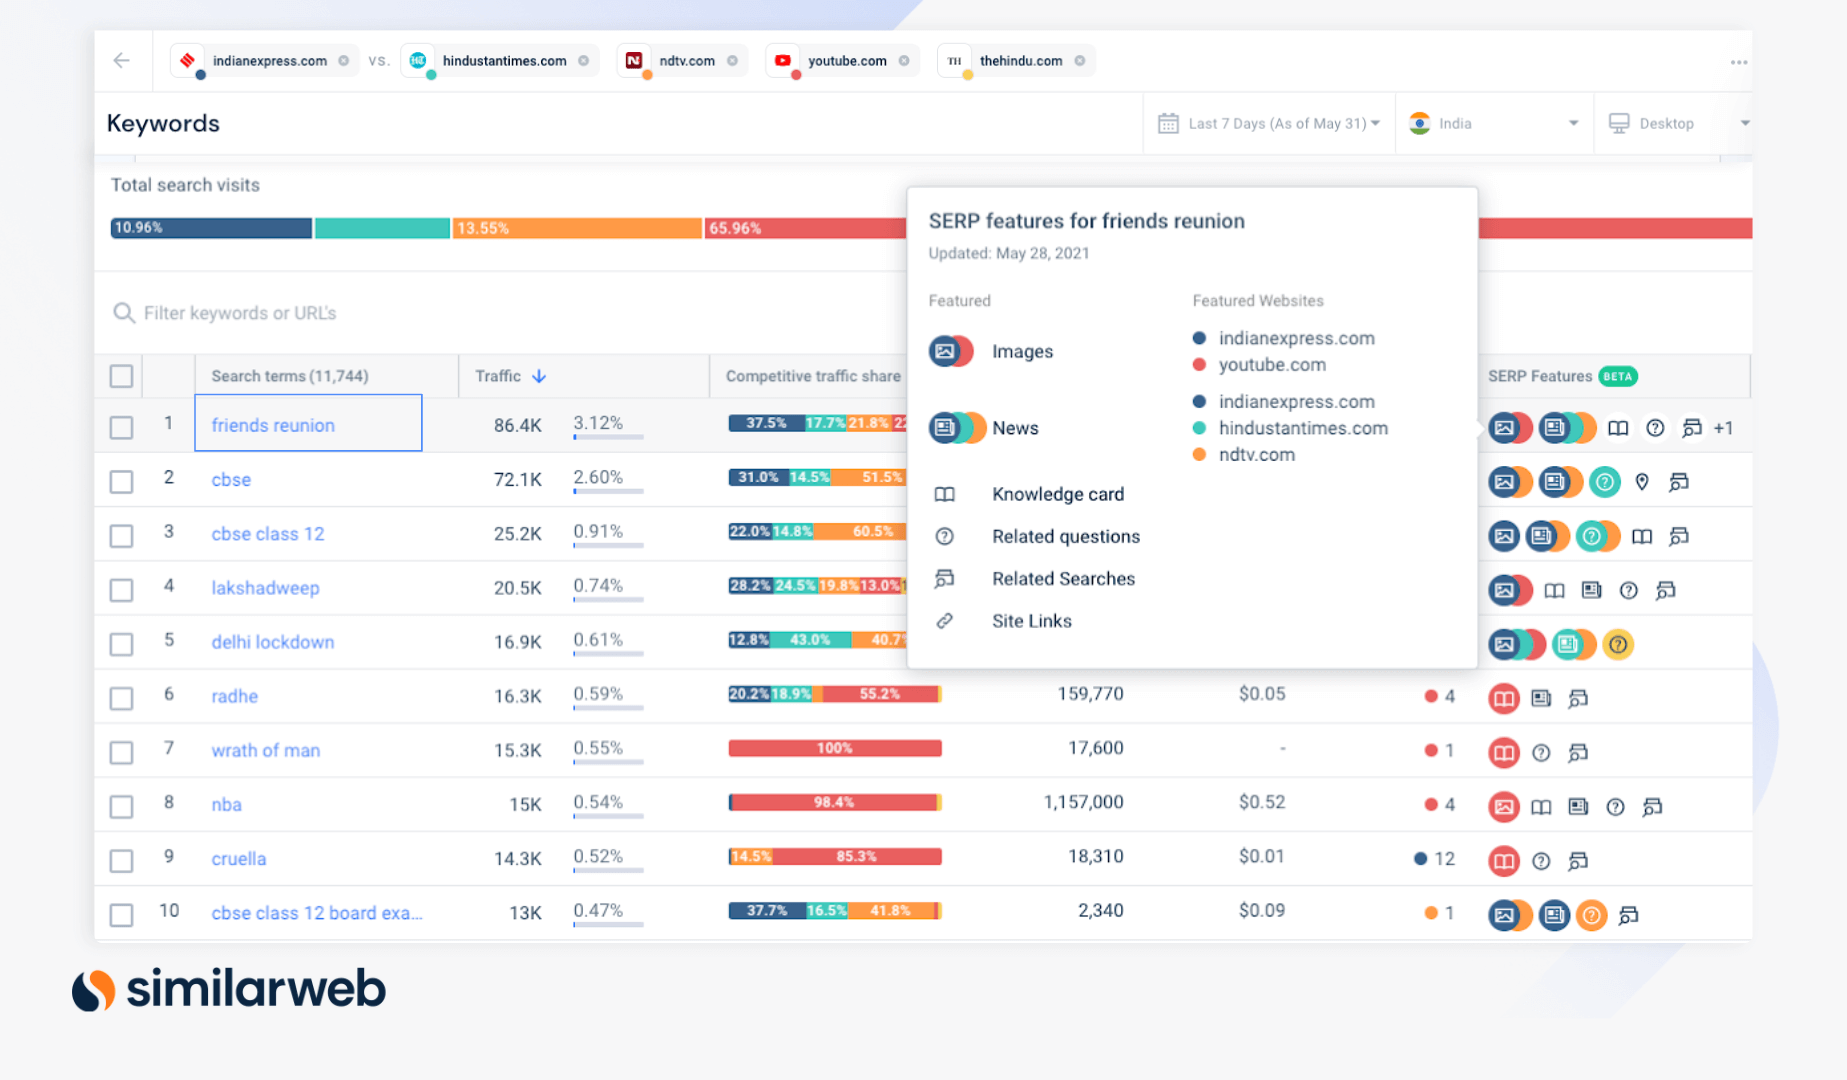Screen dimensions: 1847x1080
Task: Check the cruella row checkbox
Action: pyautogui.click(x=121, y=860)
